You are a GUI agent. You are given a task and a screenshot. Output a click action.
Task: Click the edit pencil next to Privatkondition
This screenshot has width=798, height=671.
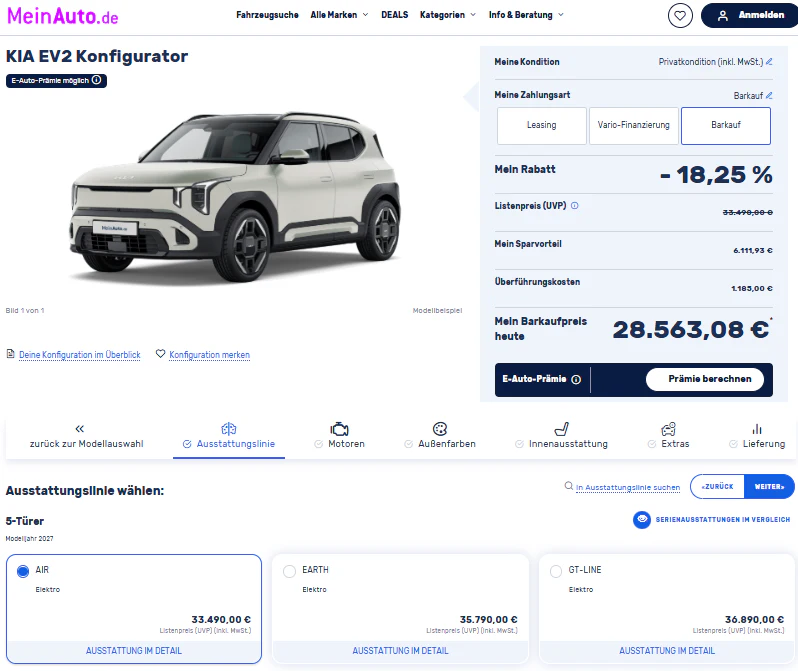click(769, 62)
